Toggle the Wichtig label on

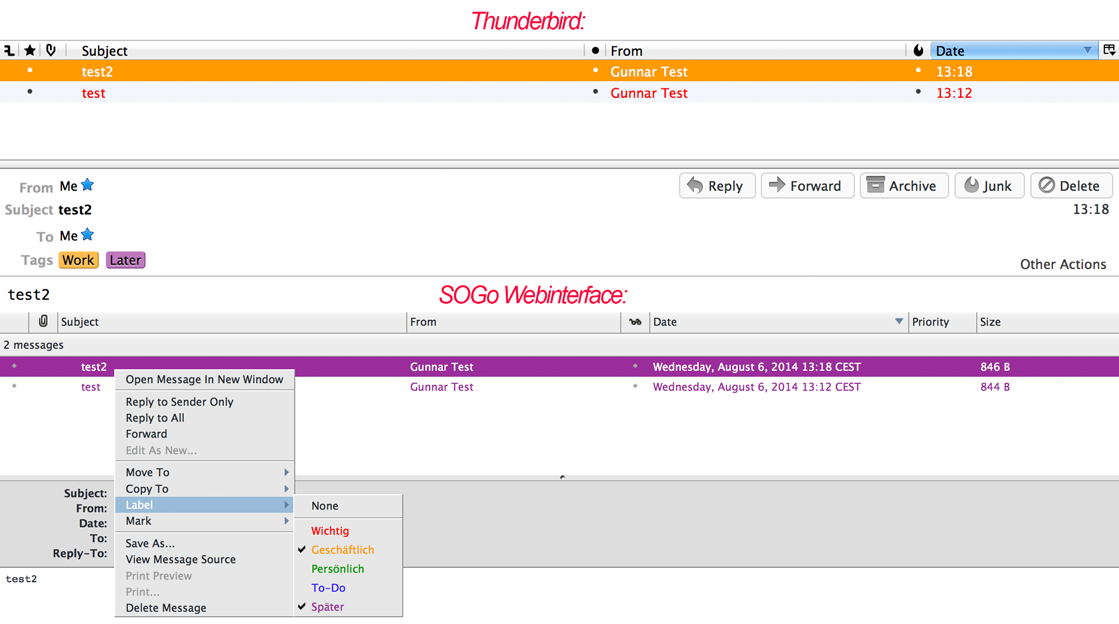click(x=330, y=531)
